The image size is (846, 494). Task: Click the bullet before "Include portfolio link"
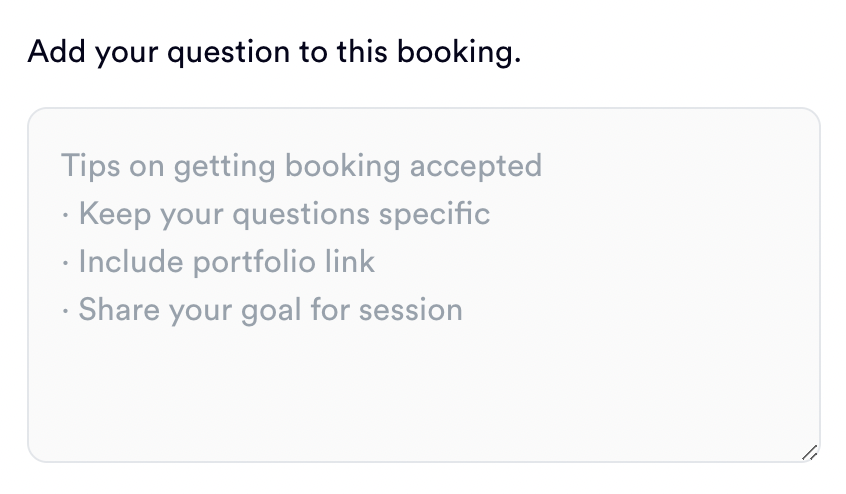[65, 262]
